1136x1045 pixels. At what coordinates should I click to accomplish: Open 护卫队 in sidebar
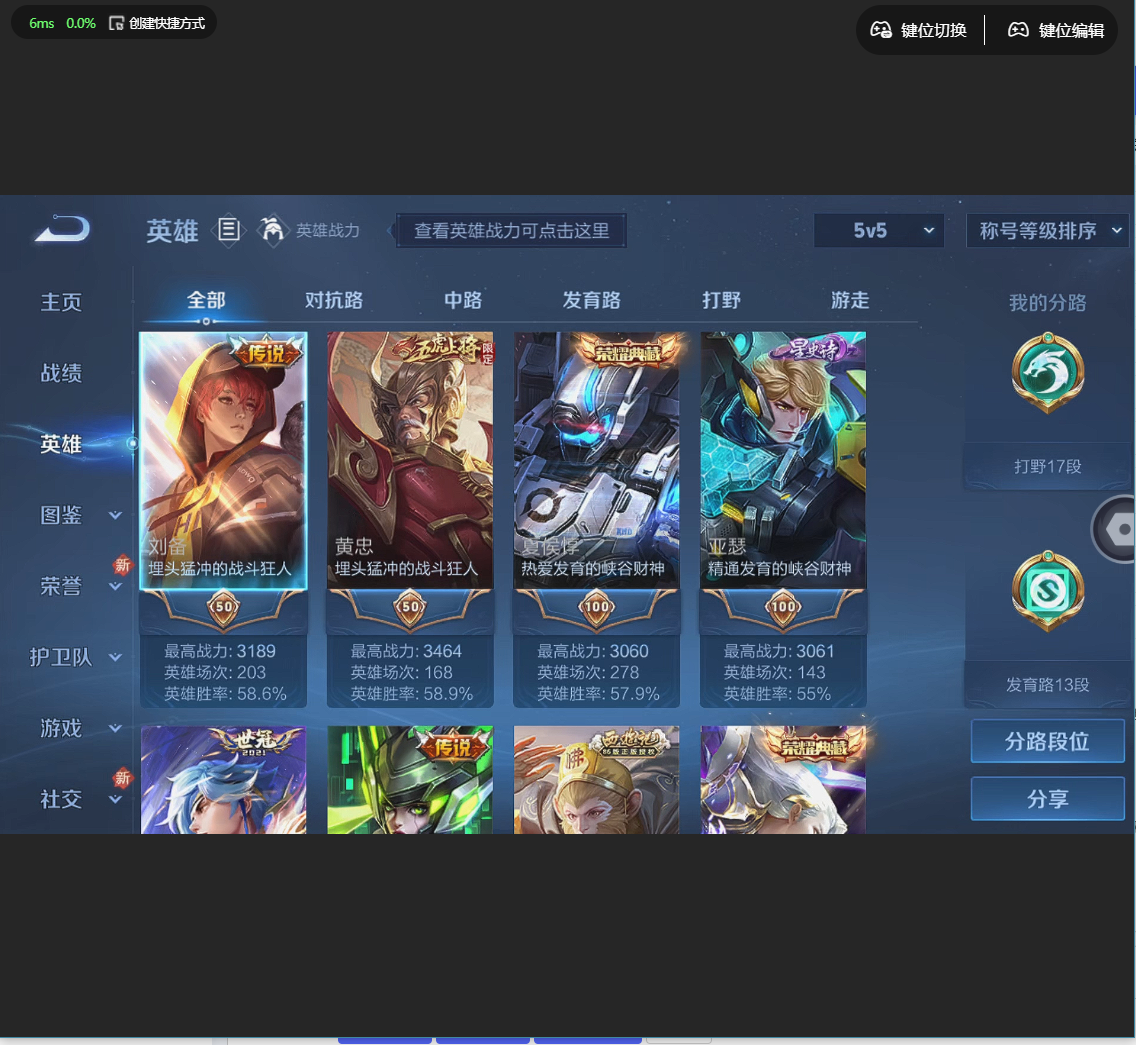(x=61, y=657)
